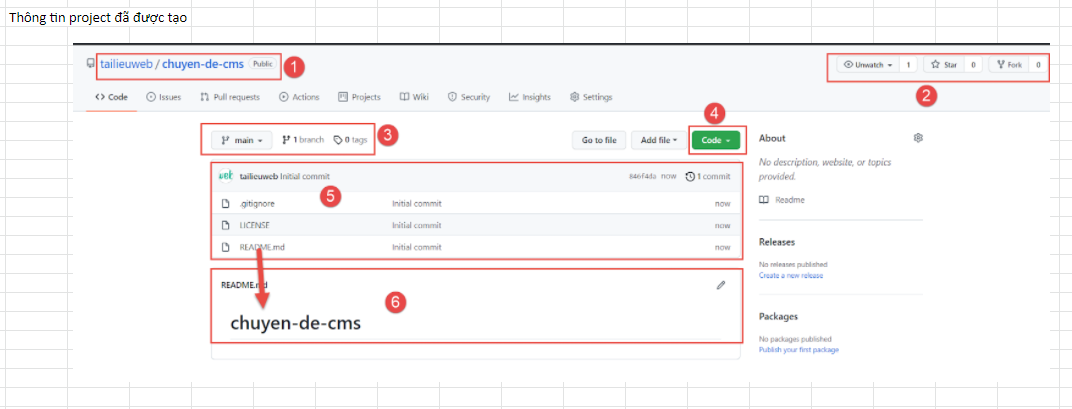1072x409 pixels.
Task: Star the repository
Action: coord(943,65)
